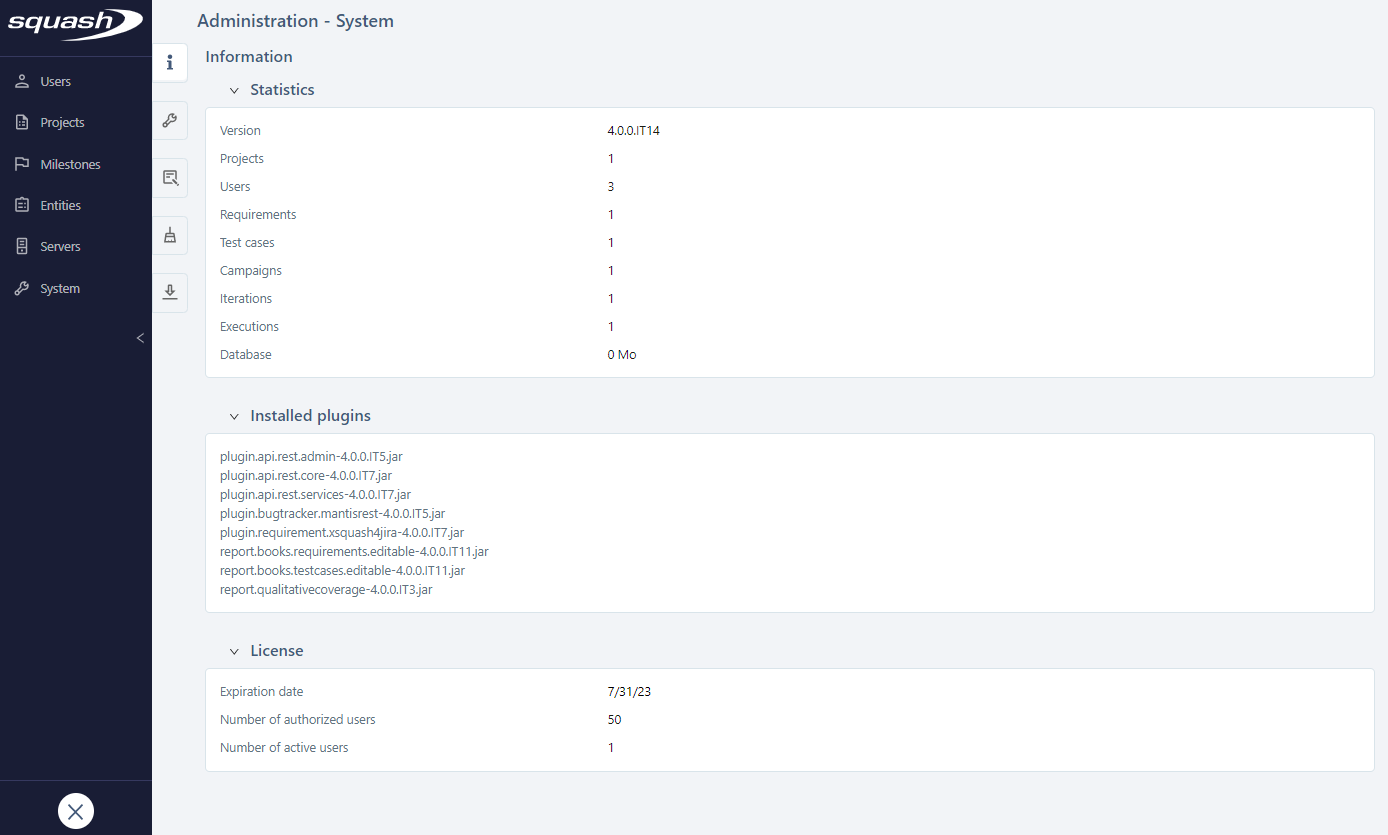Open the log messages panel icon
The height and width of the screenshot is (835, 1388).
pyautogui.click(x=170, y=177)
